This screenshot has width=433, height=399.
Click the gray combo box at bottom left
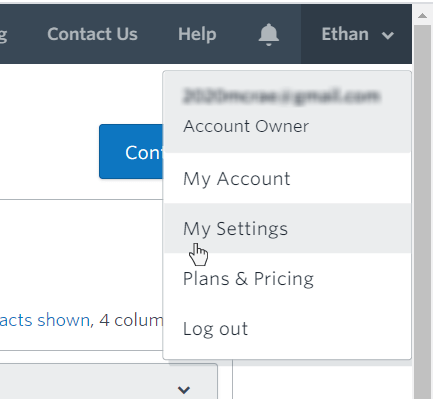(109, 381)
